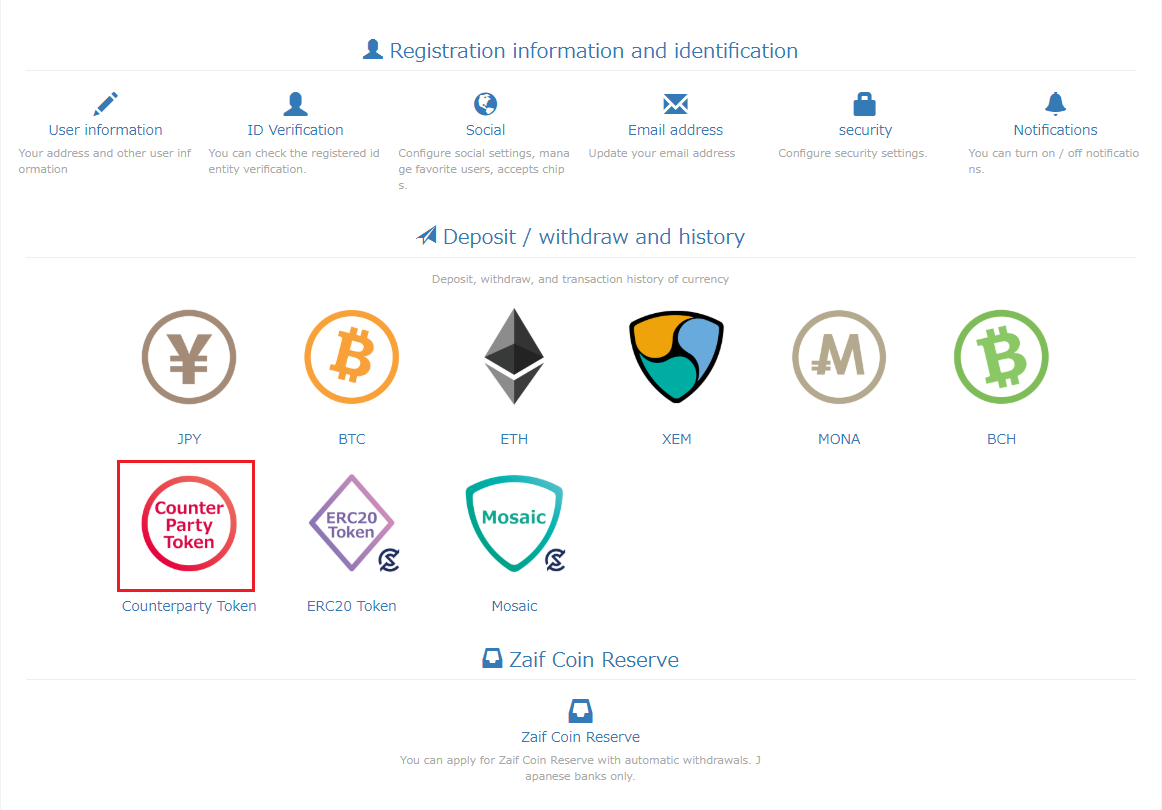
Task: Open the Mosaic teal shield icon
Action: pyautogui.click(x=515, y=524)
